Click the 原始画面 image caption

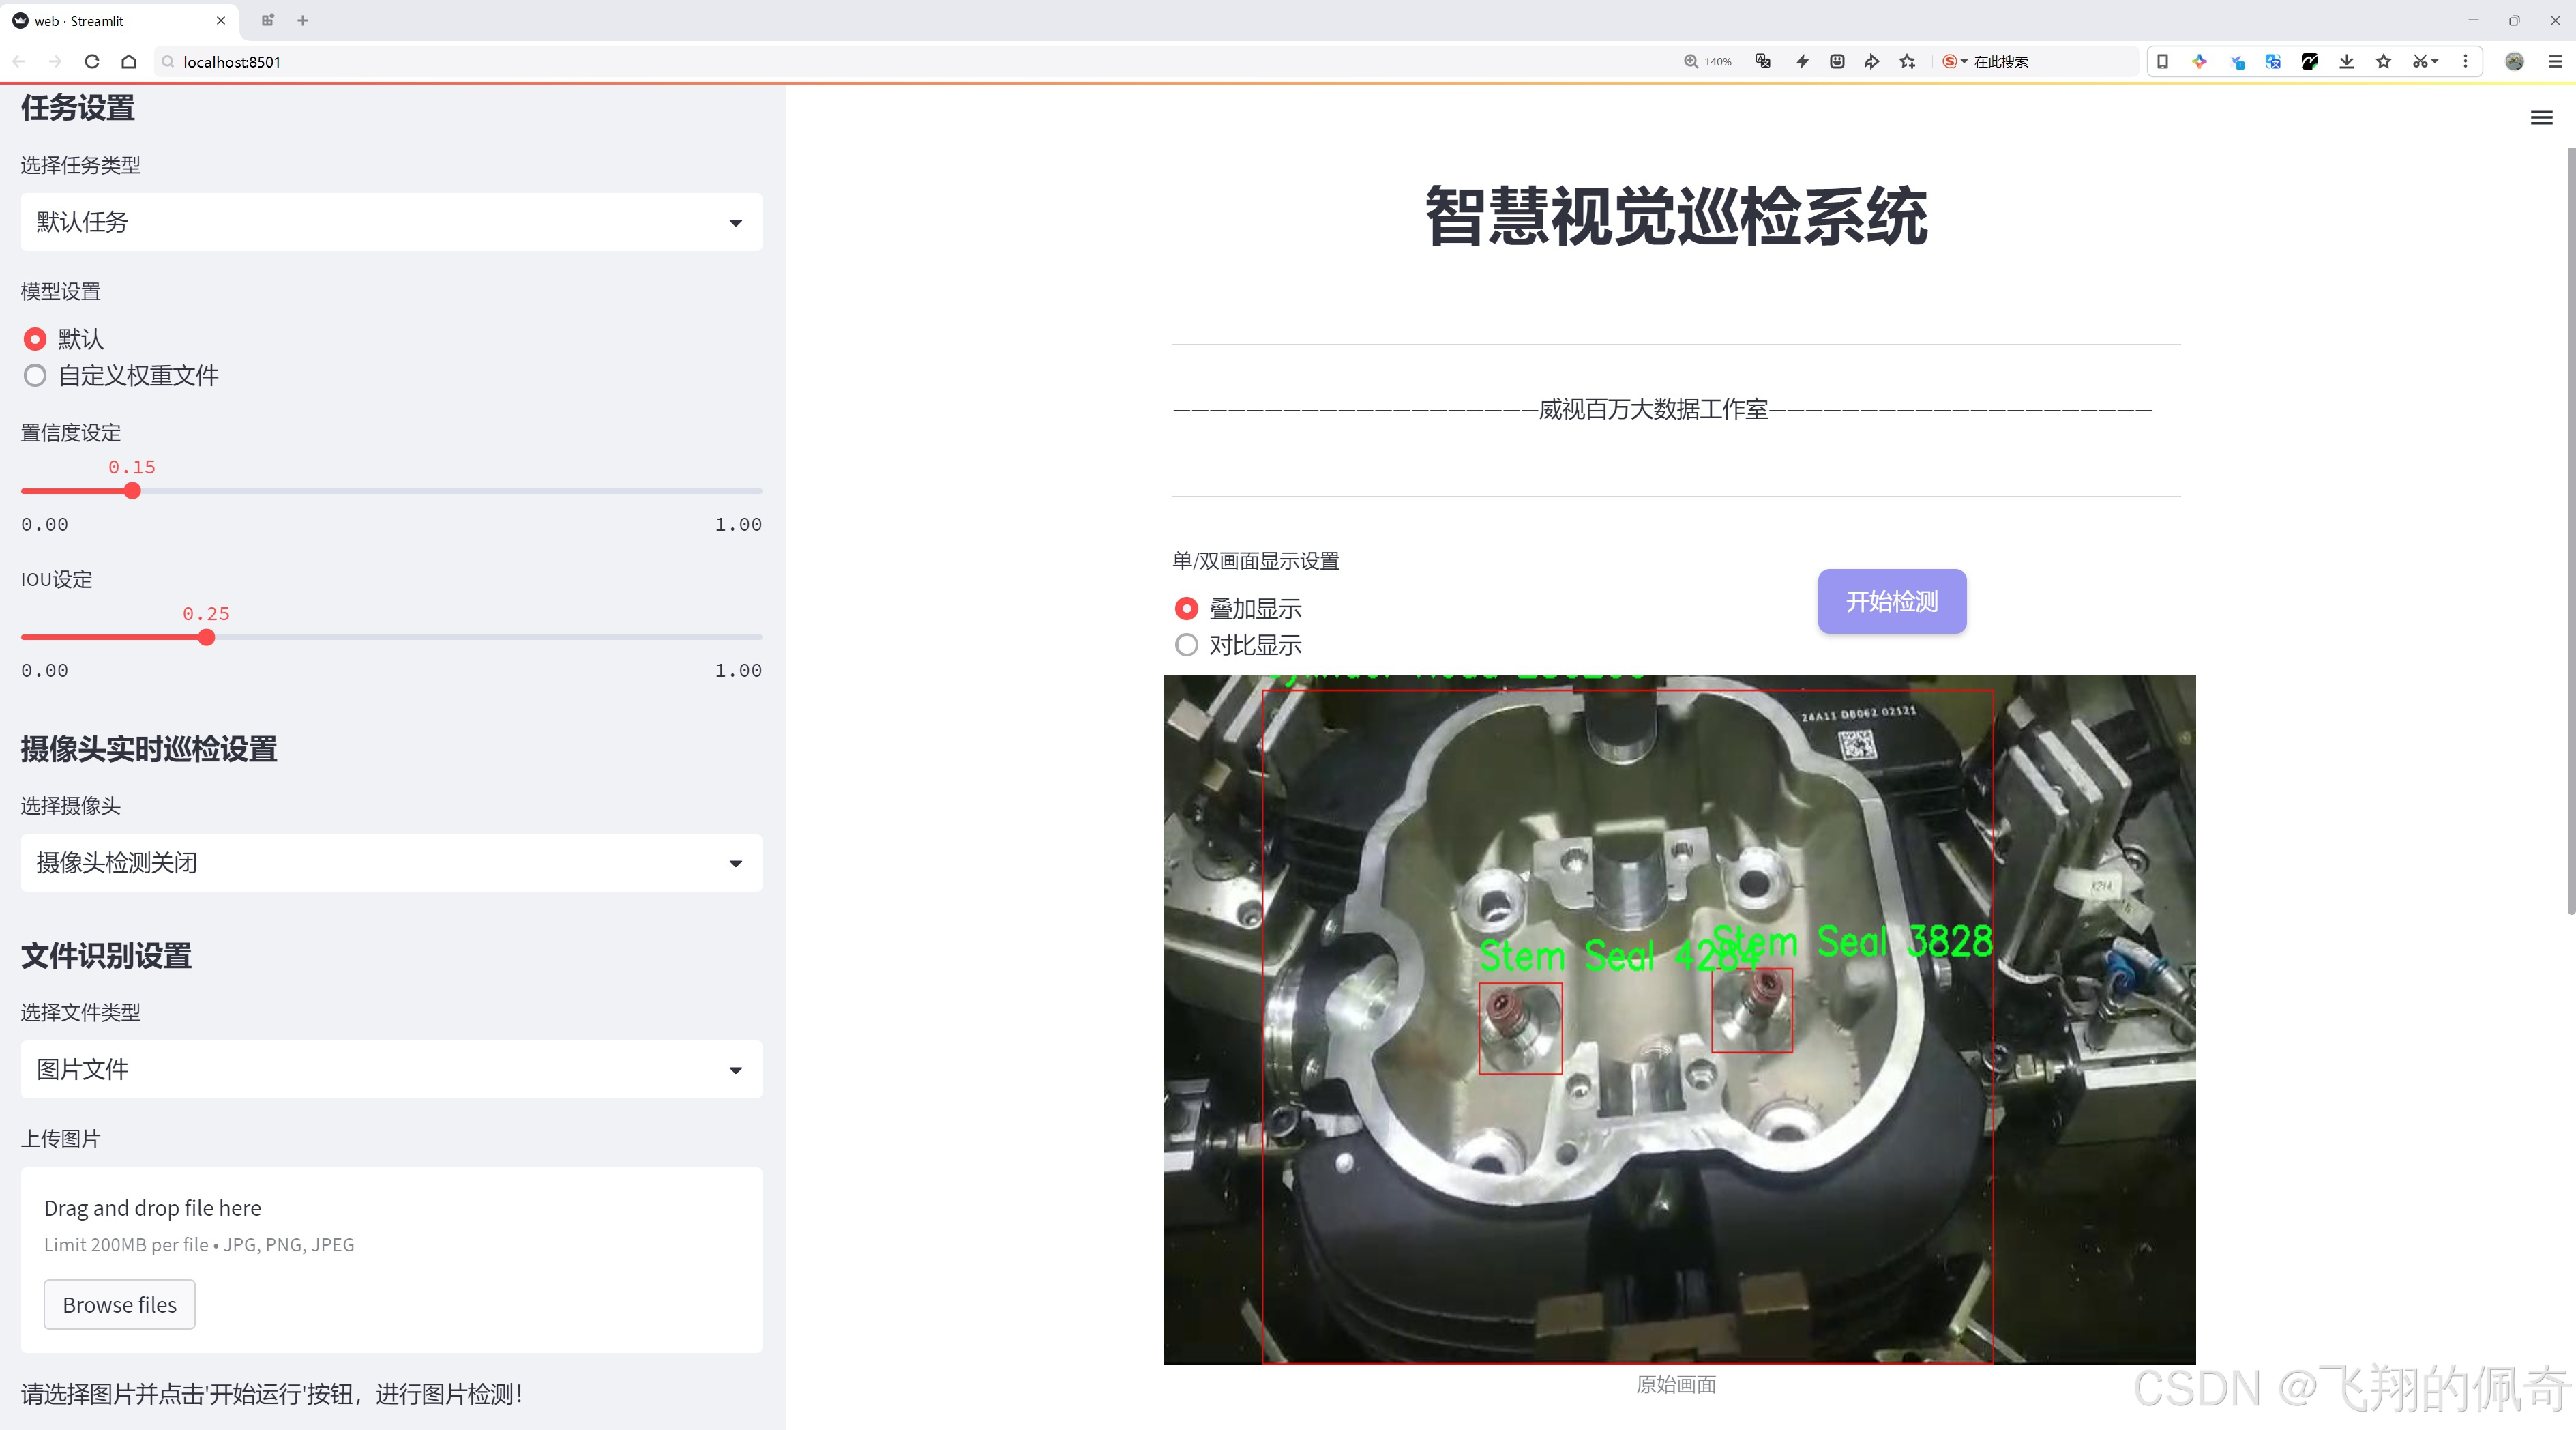pyautogui.click(x=1676, y=1384)
